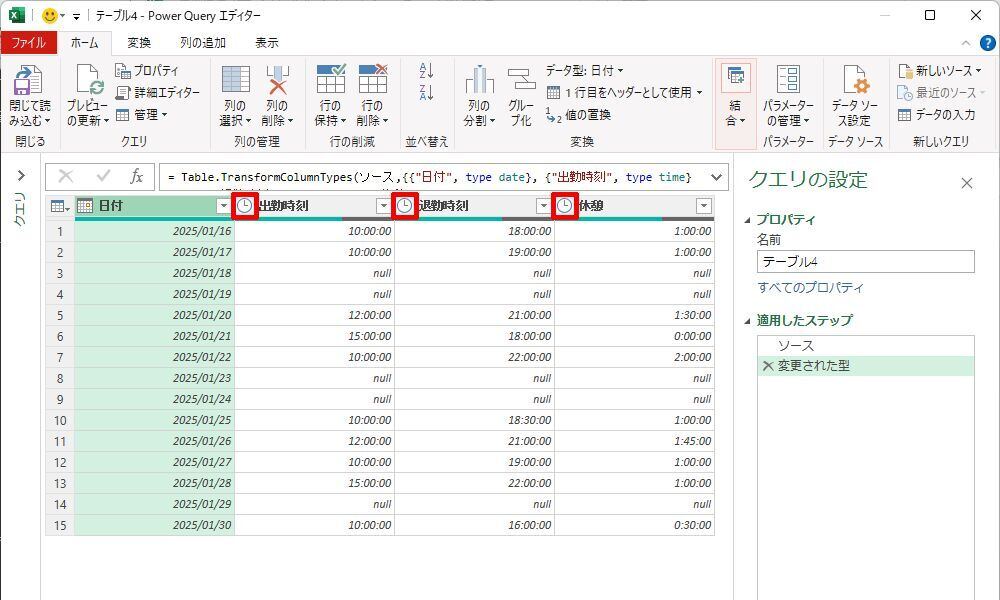Switch to the Add Column tab (列の追加)

coord(203,43)
